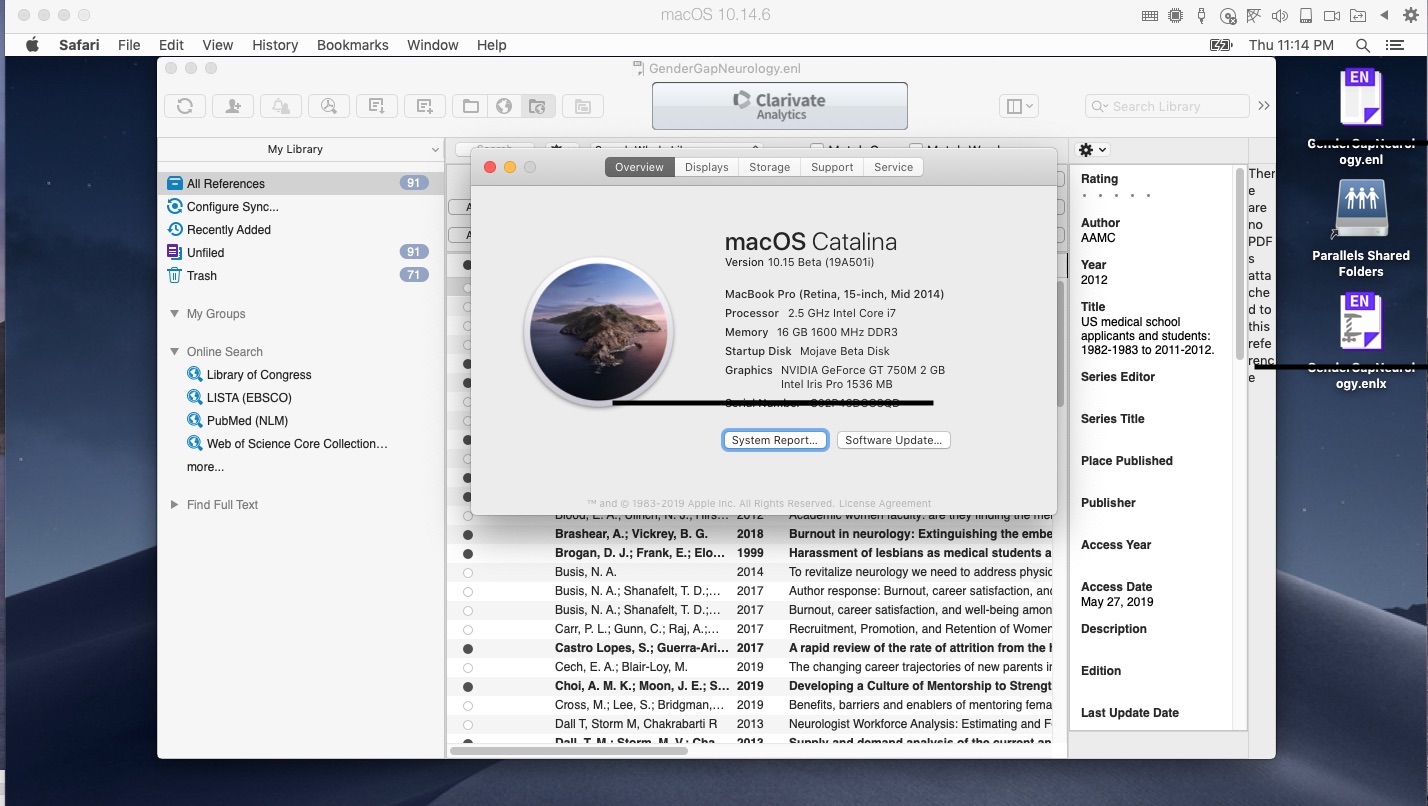Open the License Agreement link
The width and height of the screenshot is (1428, 806).
885,503
